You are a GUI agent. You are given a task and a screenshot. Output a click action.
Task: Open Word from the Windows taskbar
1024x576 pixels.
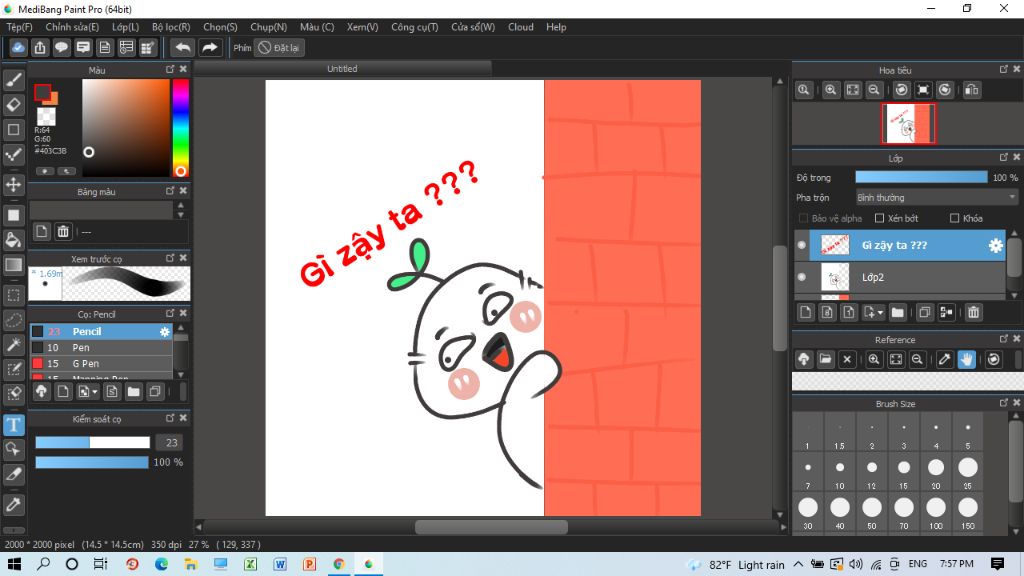280,564
